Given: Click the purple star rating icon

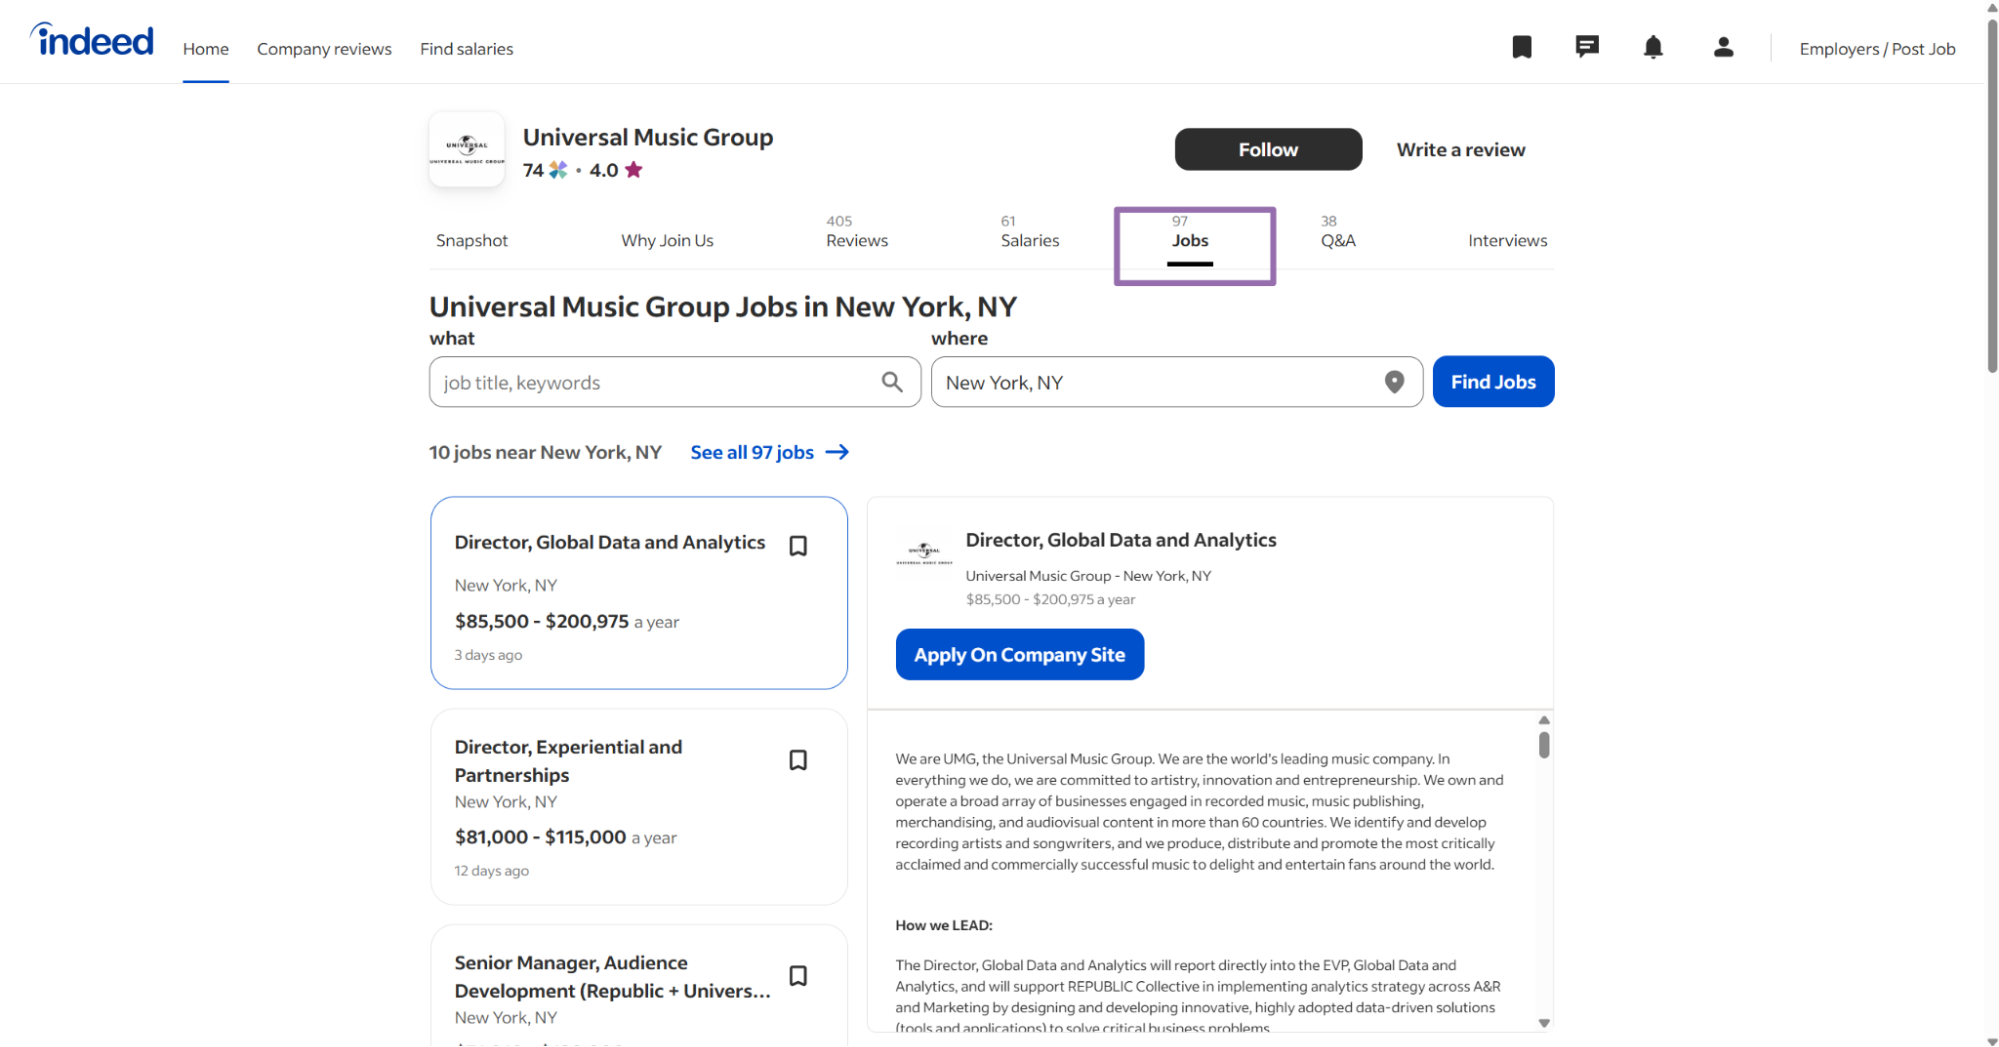Looking at the screenshot, I should (x=634, y=170).
